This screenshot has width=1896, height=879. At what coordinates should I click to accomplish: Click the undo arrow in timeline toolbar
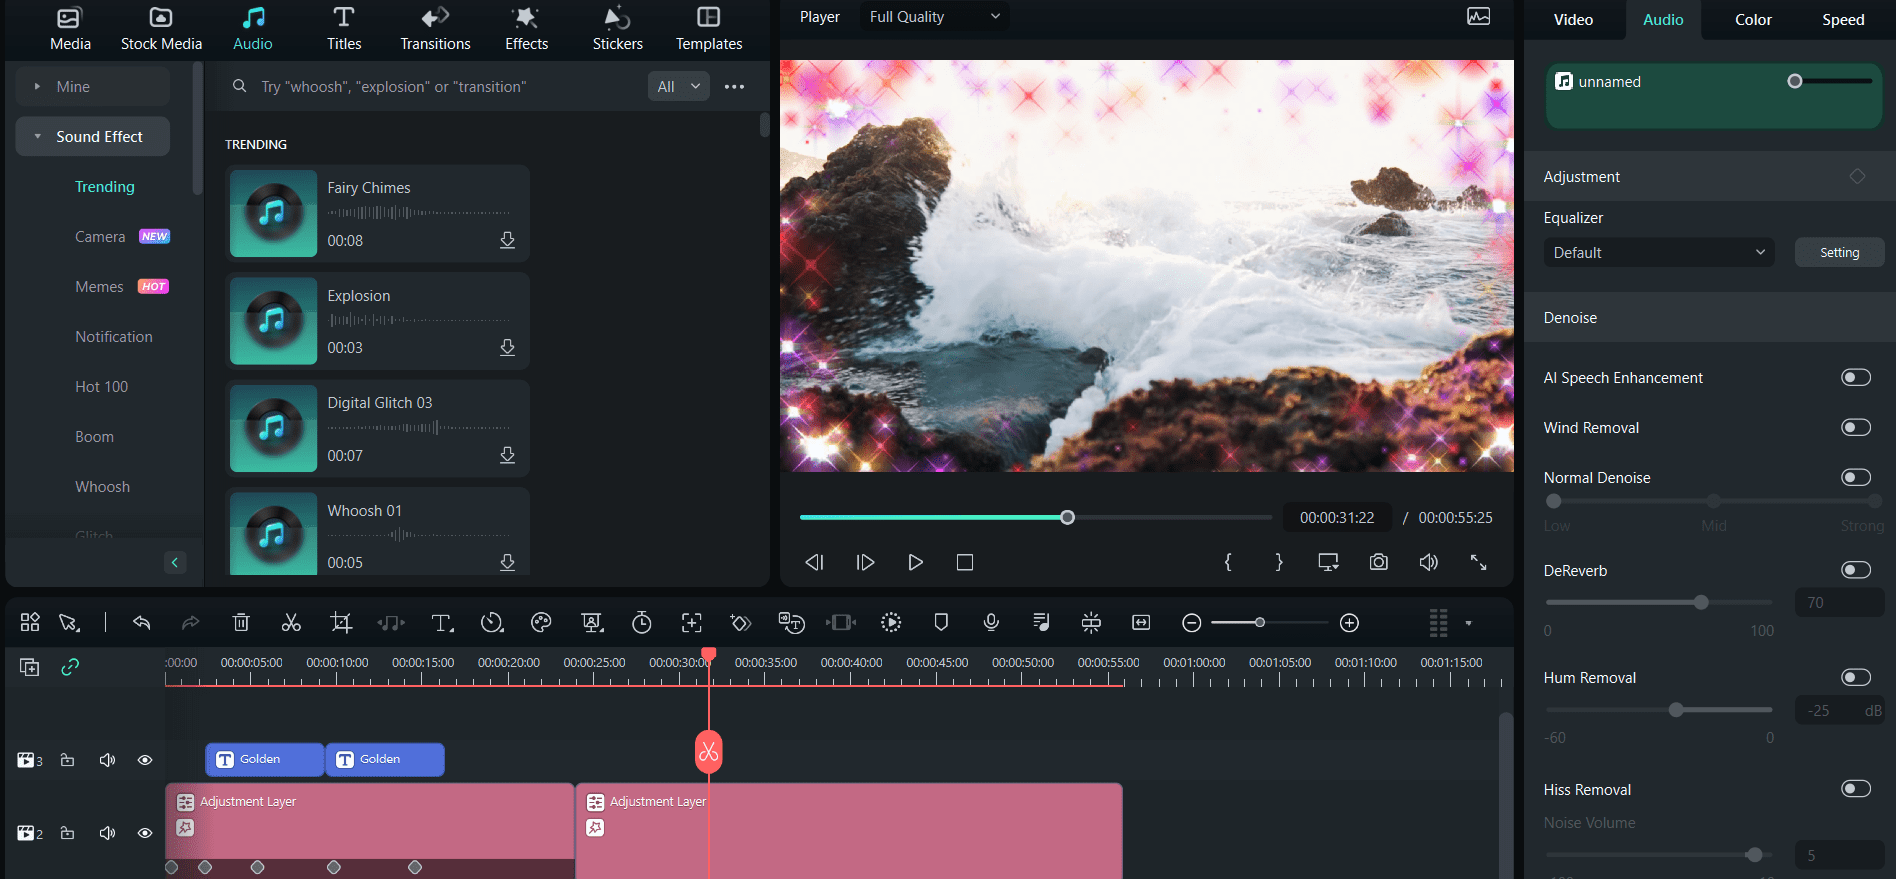(141, 623)
